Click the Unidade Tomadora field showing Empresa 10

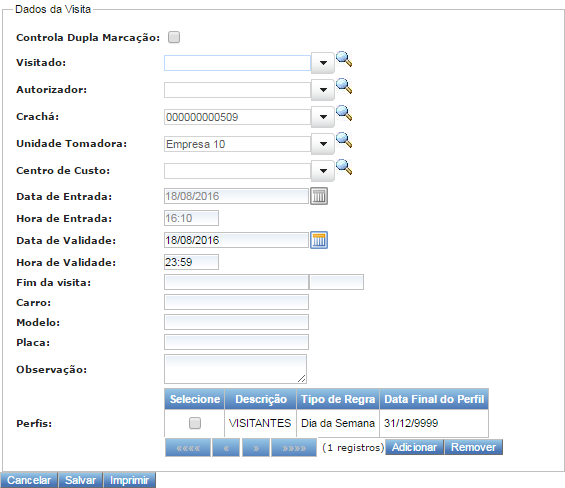pyautogui.click(x=237, y=144)
